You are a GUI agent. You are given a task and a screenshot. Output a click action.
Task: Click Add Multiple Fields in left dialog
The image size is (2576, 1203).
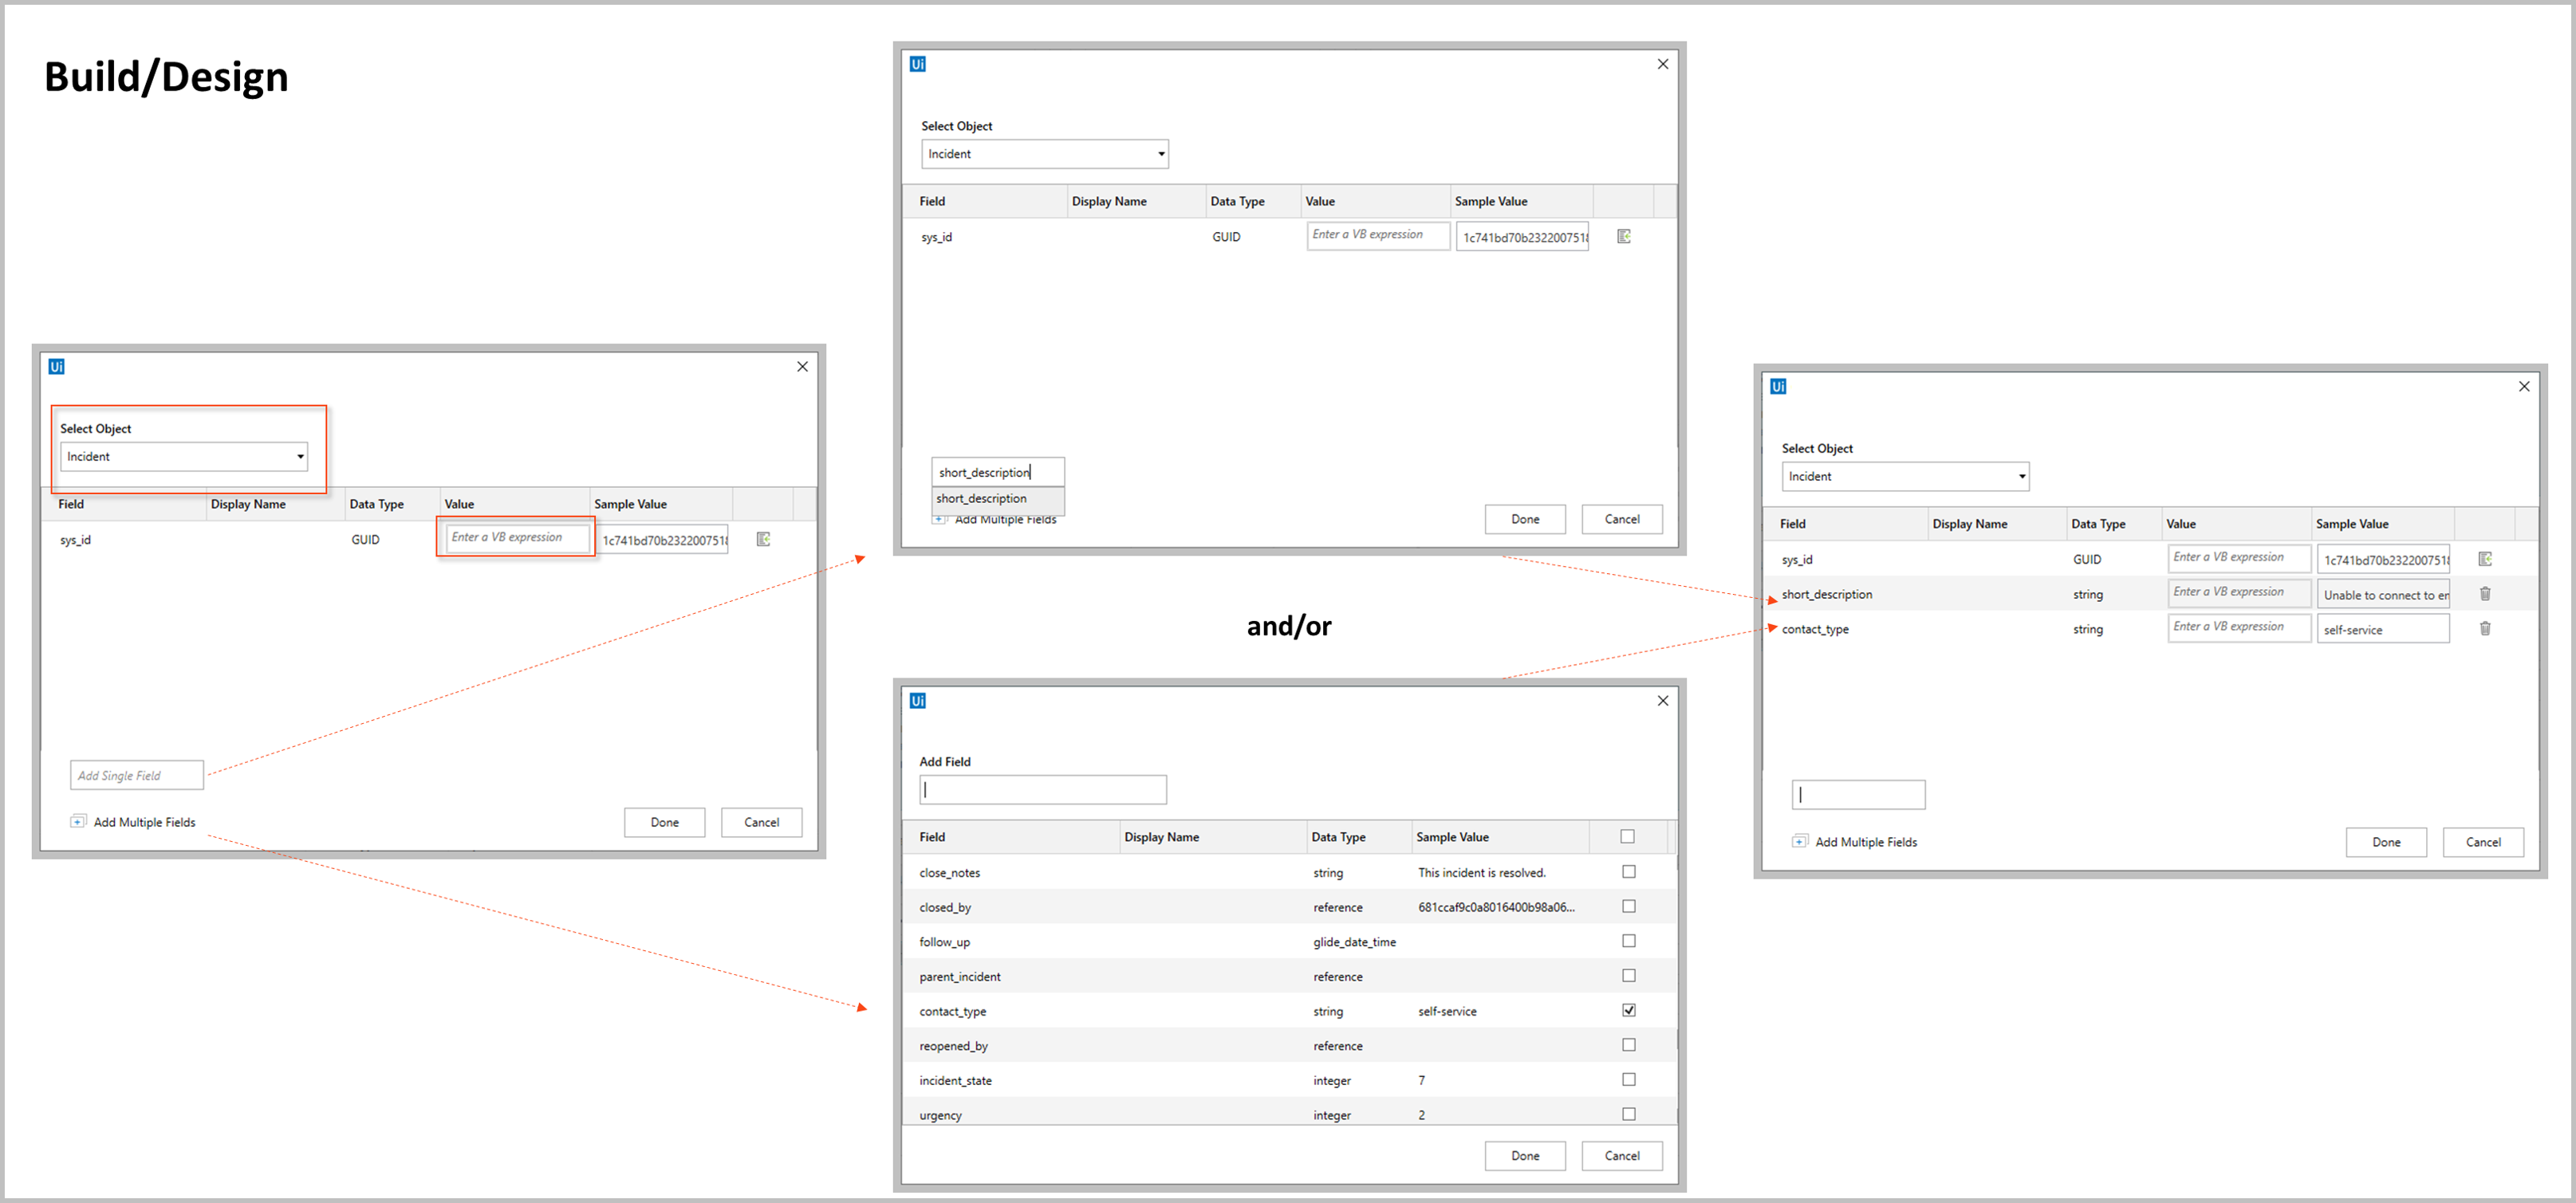click(x=144, y=823)
